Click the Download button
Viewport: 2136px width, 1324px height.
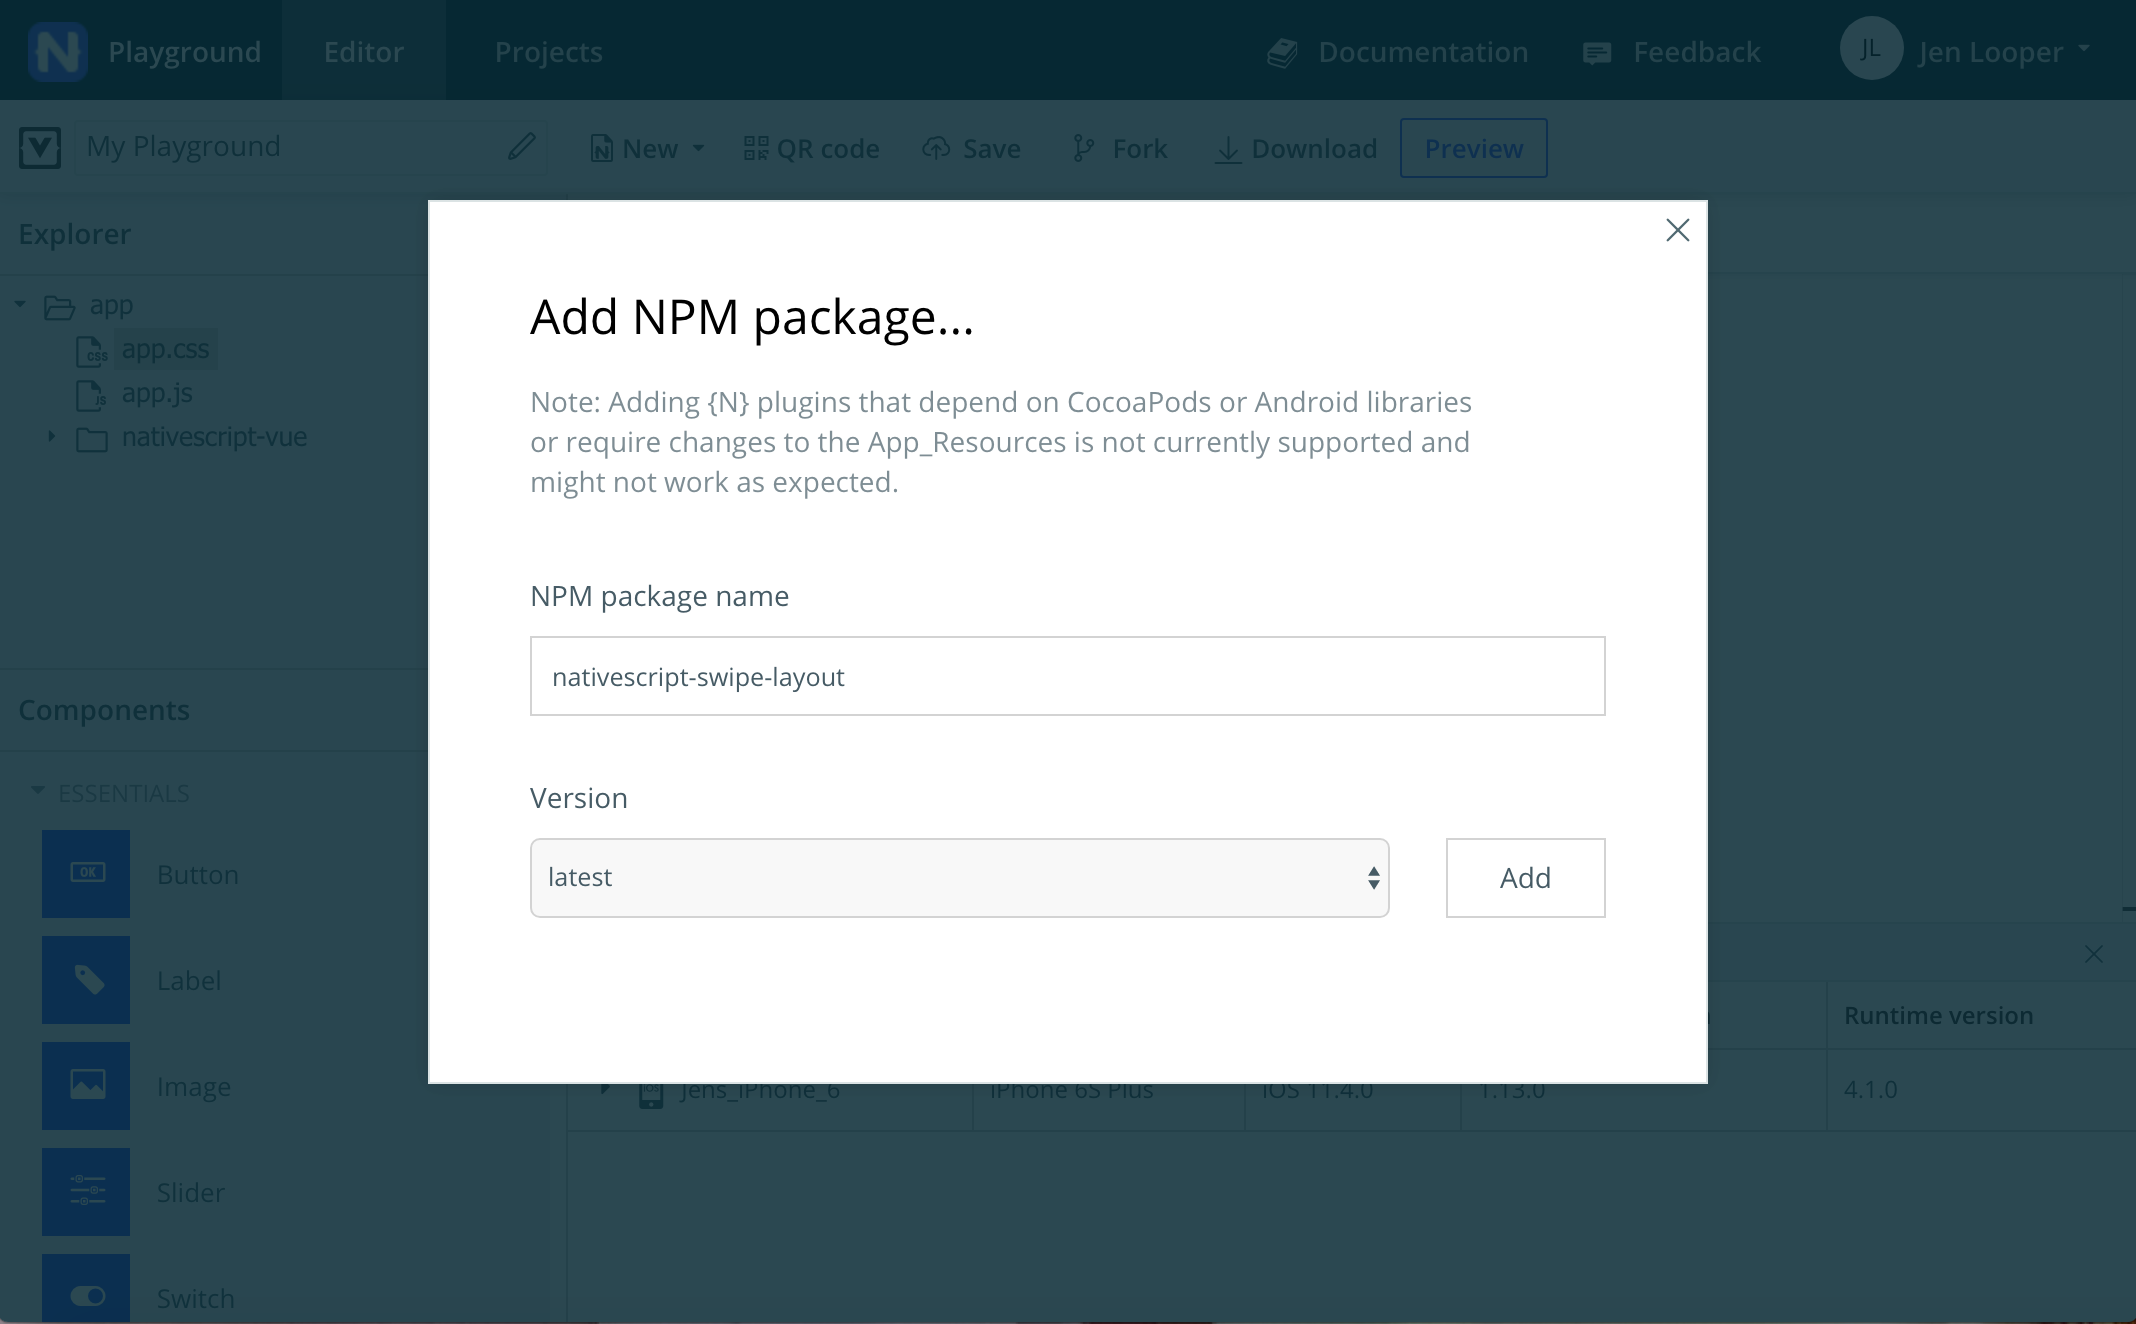1296,149
